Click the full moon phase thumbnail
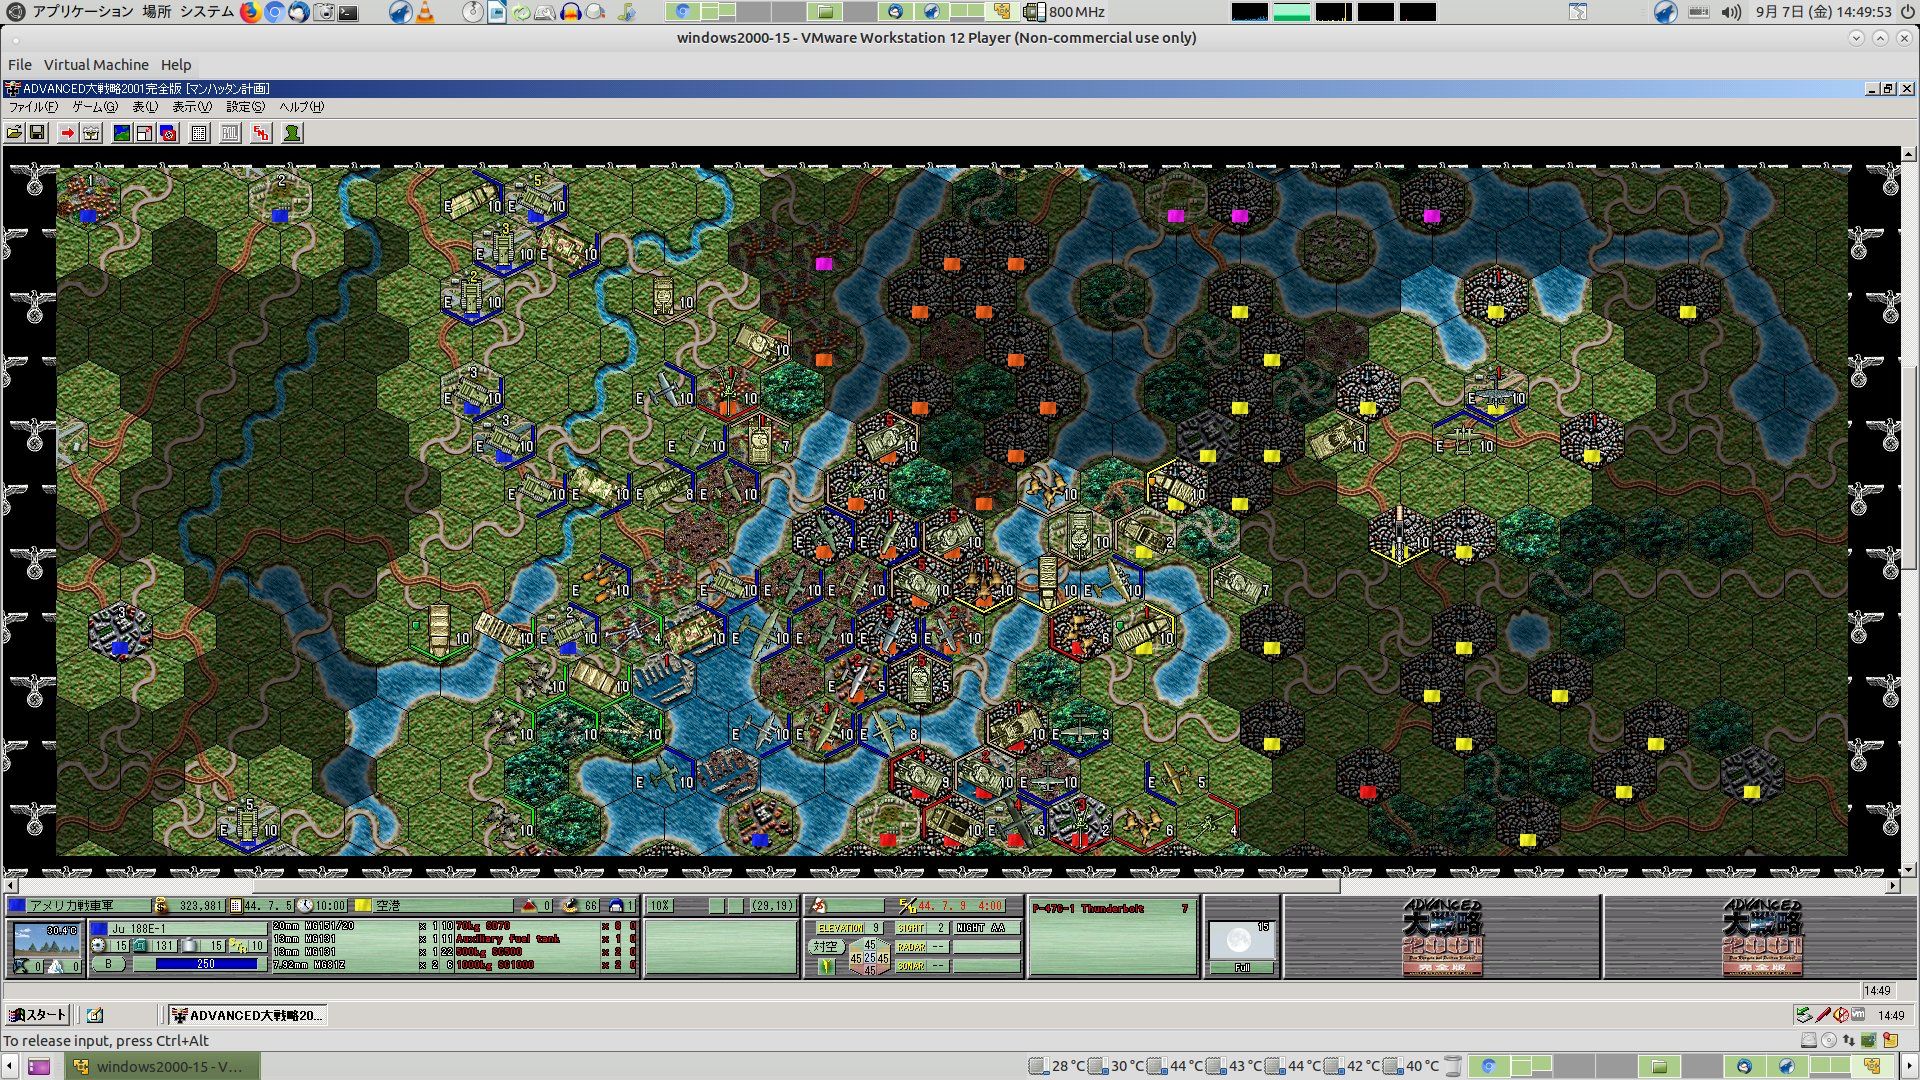 [1241, 940]
